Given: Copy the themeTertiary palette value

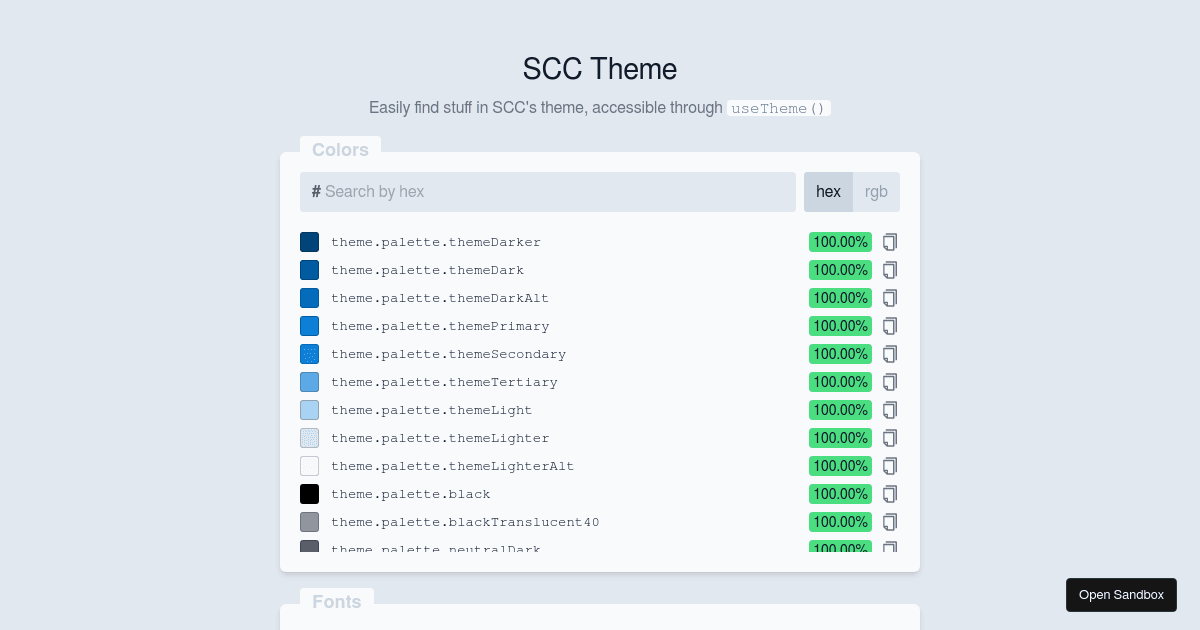Looking at the screenshot, I should [x=890, y=382].
